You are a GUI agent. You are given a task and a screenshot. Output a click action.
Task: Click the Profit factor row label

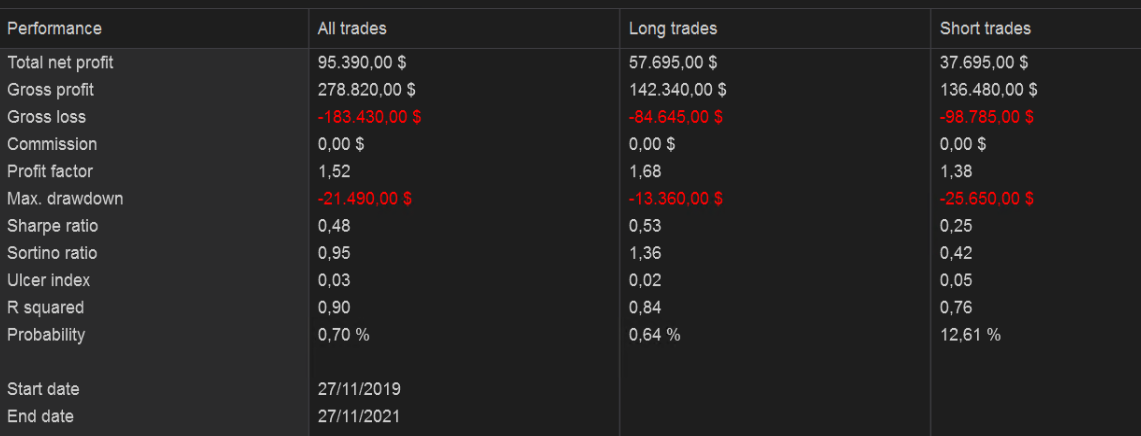point(50,171)
